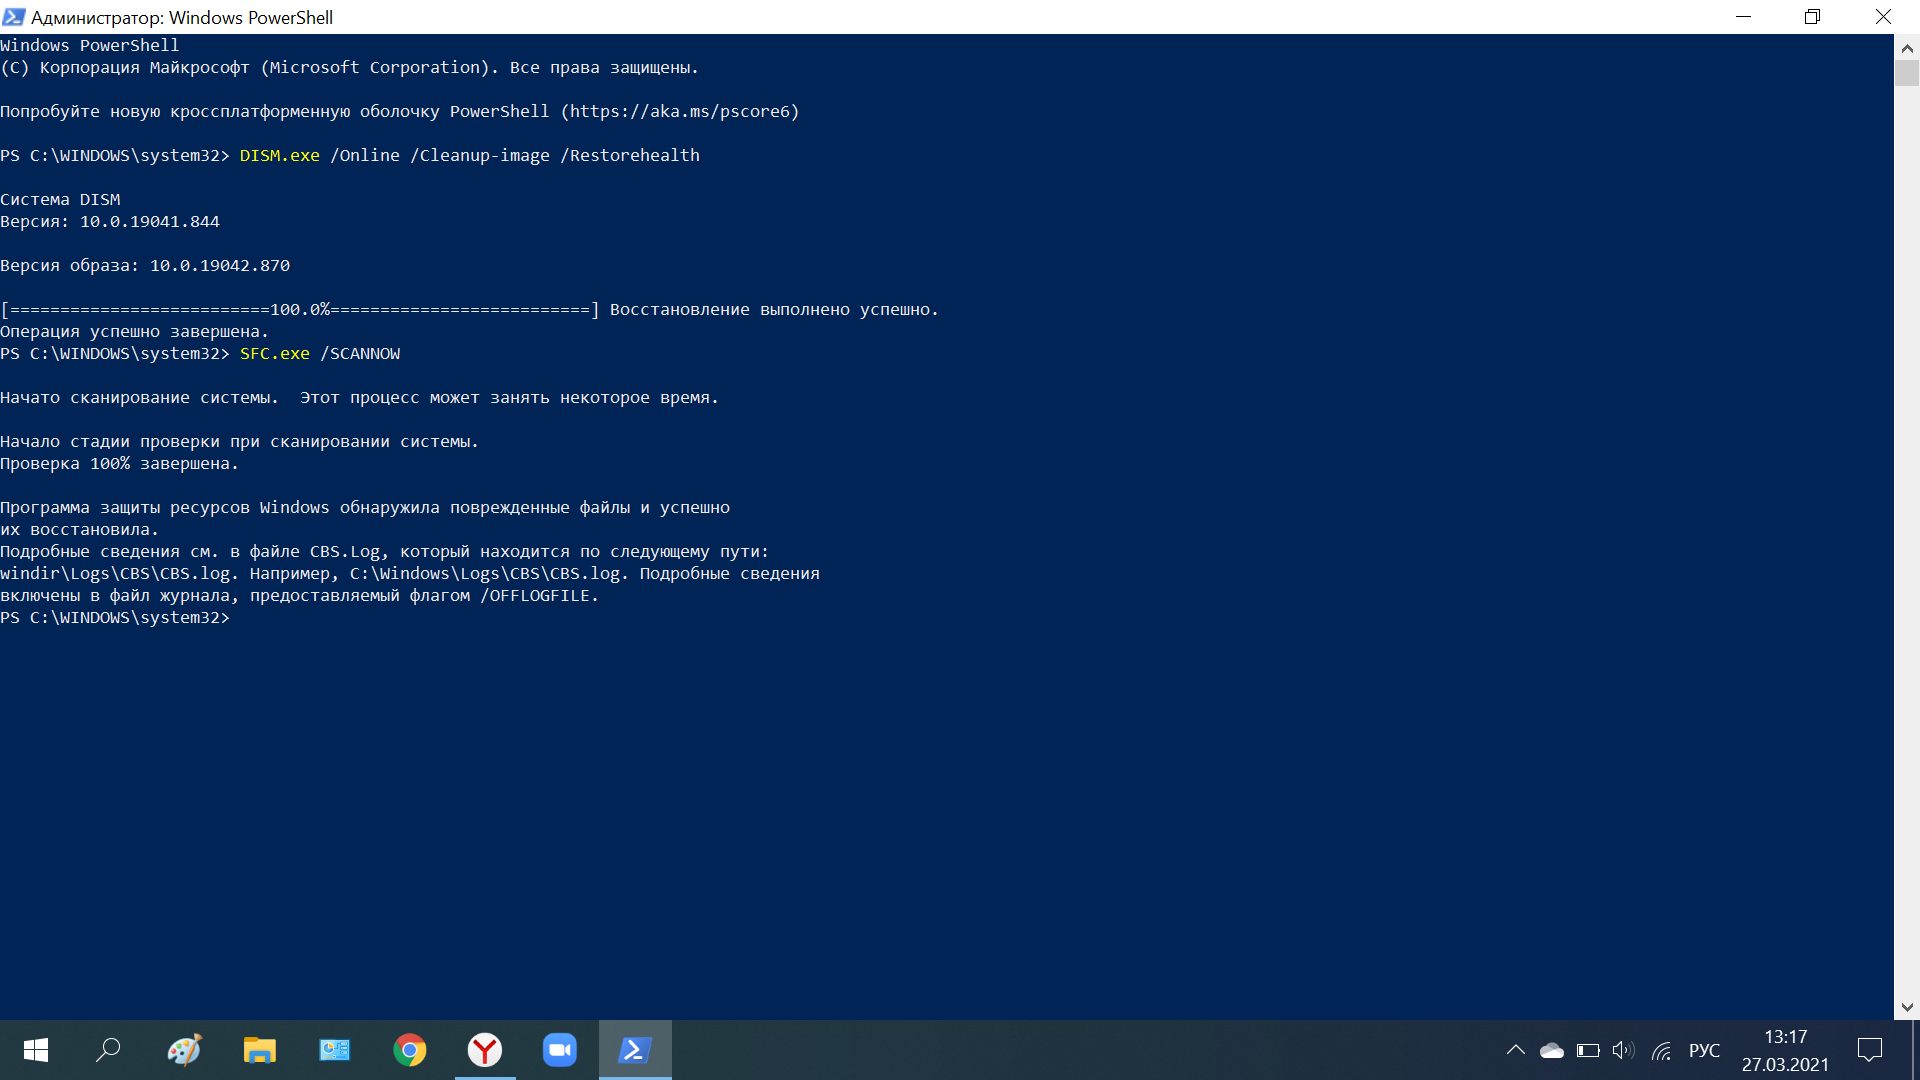
Task: Click the 100.0% progress bar line
Action: 470,309
